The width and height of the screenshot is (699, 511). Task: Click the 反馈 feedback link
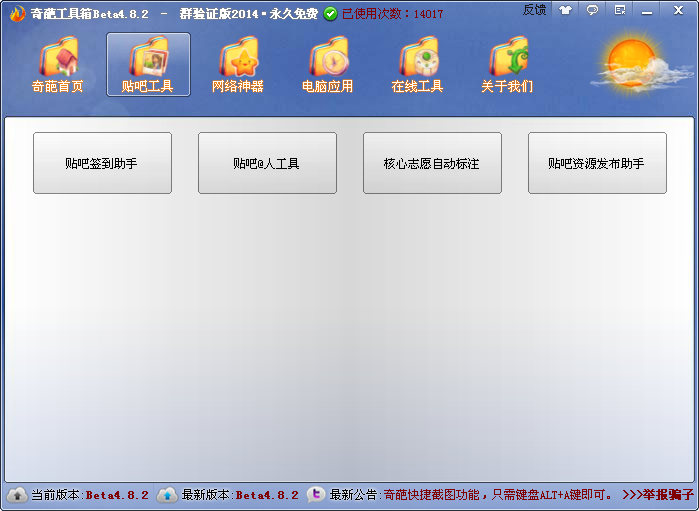click(535, 10)
